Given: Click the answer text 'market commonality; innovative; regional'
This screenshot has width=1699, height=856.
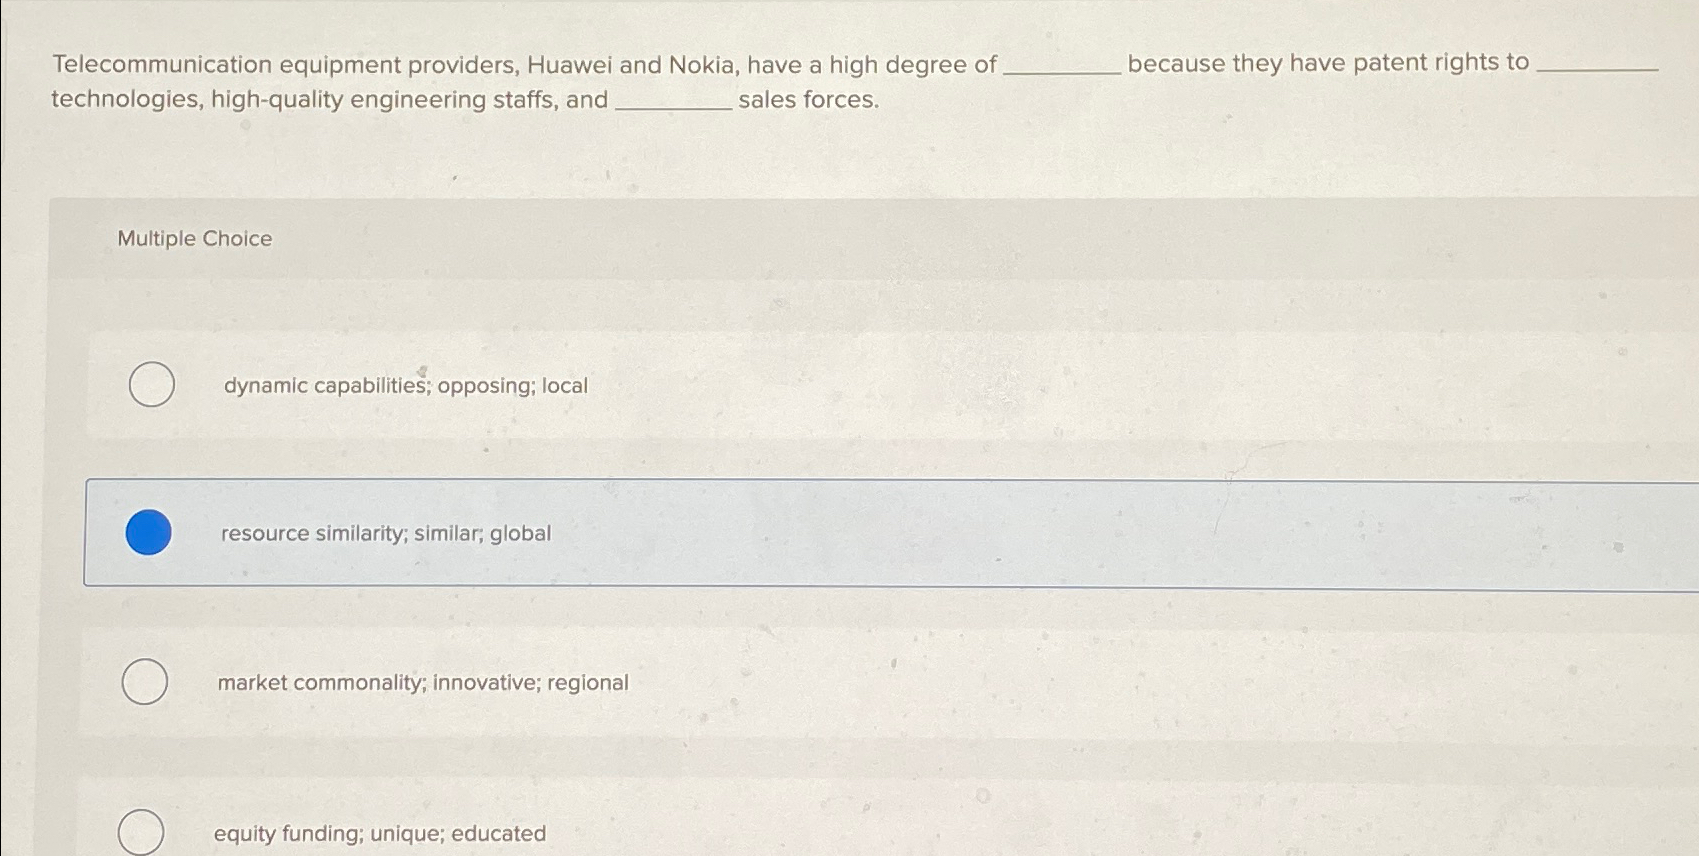Looking at the screenshot, I should tap(422, 683).
